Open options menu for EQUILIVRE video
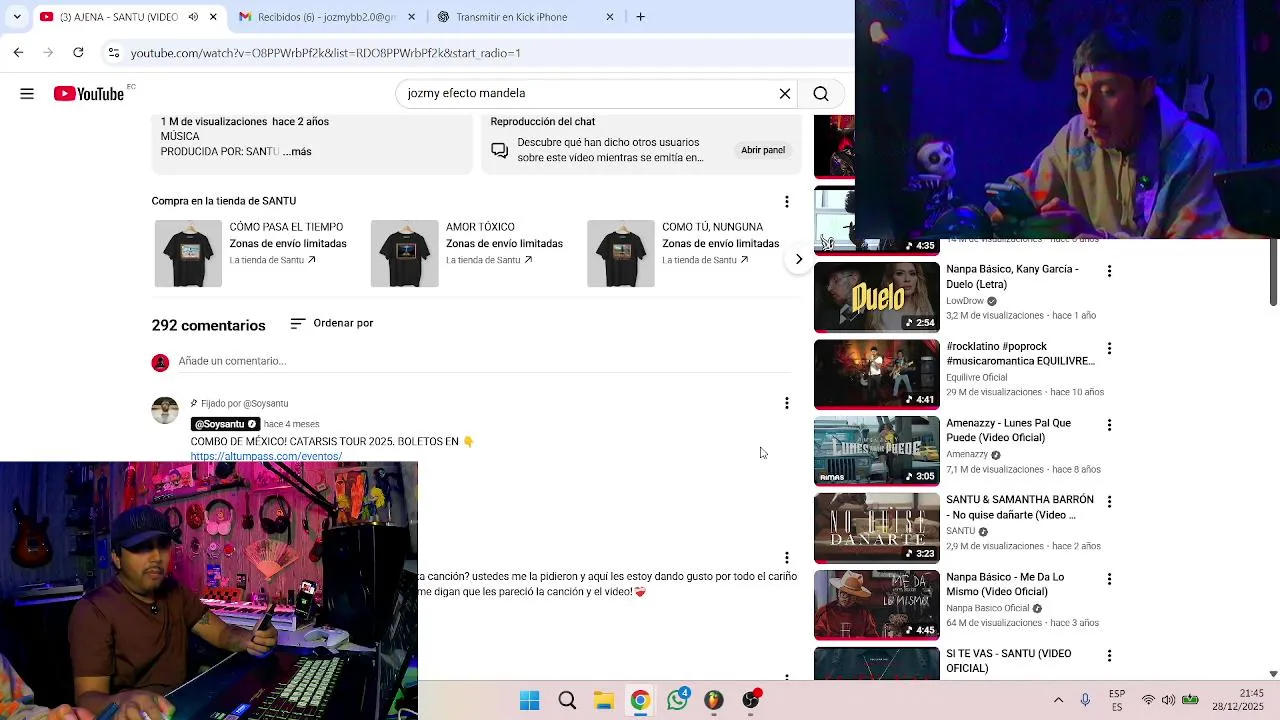 [x=1109, y=348]
